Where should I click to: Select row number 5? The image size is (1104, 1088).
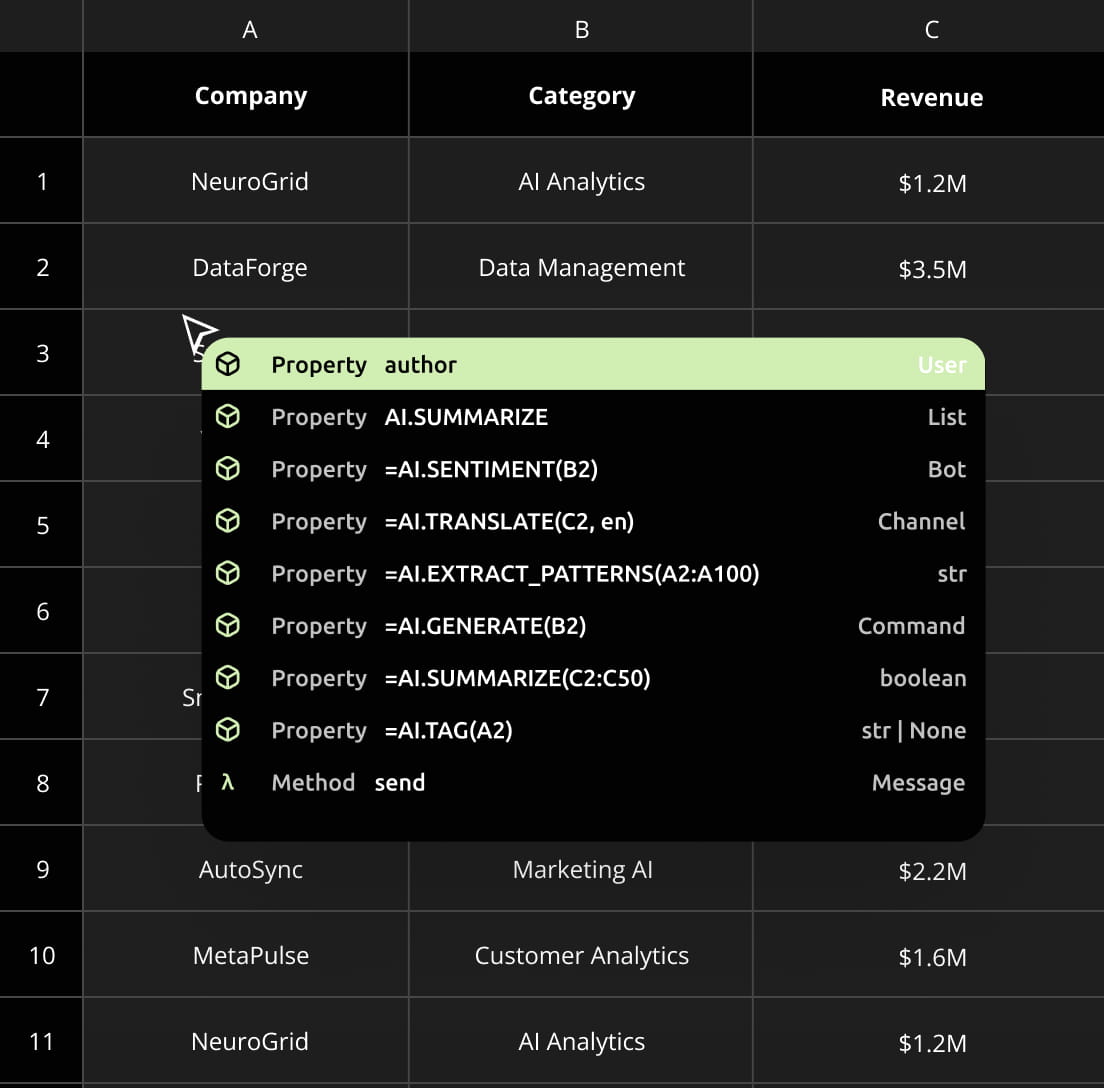coord(42,524)
